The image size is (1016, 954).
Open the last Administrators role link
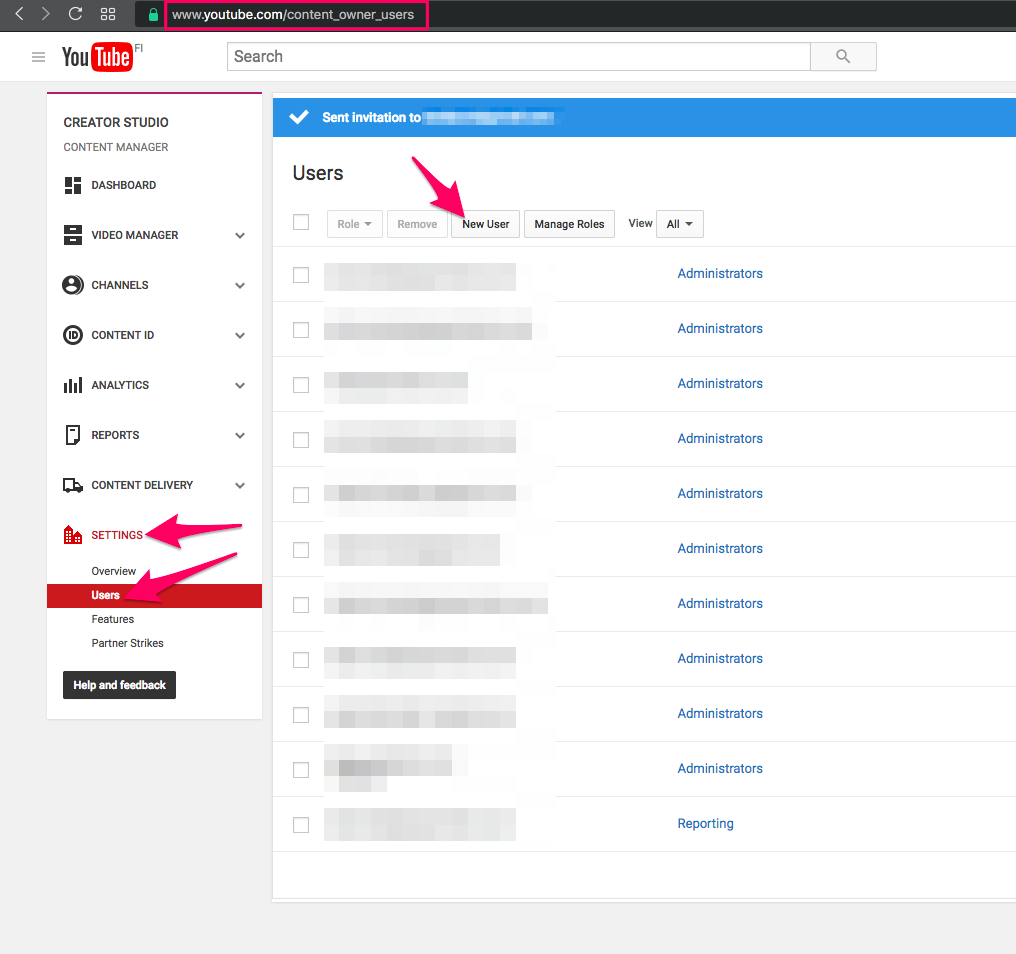coord(720,768)
